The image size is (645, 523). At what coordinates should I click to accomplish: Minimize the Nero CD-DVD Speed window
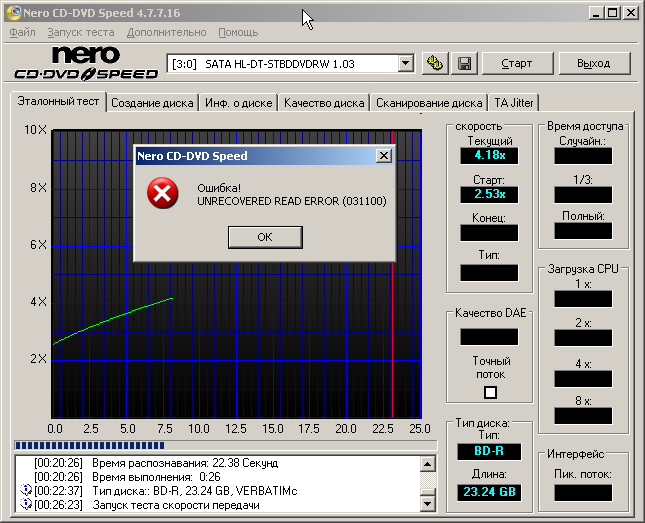[596, 13]
